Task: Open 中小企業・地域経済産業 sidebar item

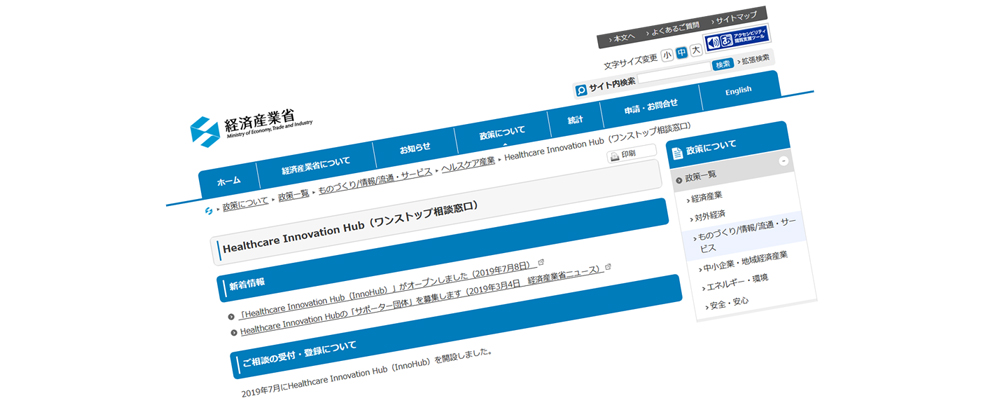Action: (745, 263)
